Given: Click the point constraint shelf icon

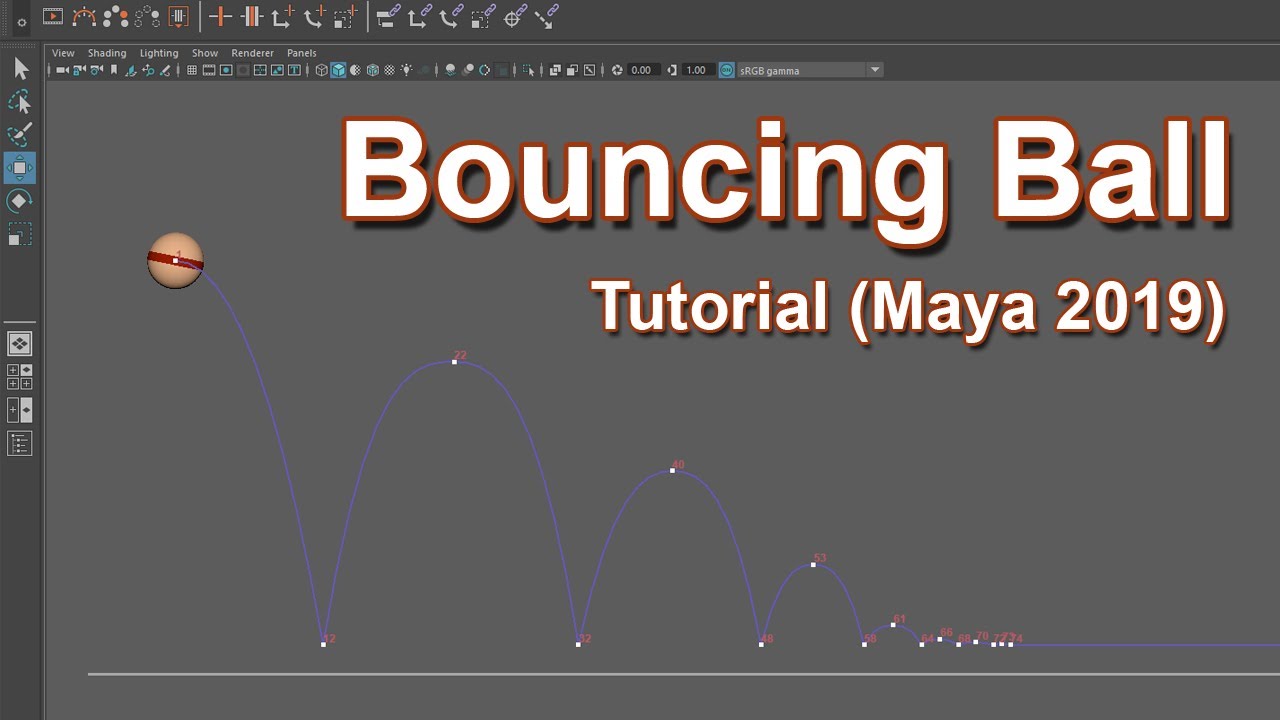Looking at the screenshot, I should 420,16.
